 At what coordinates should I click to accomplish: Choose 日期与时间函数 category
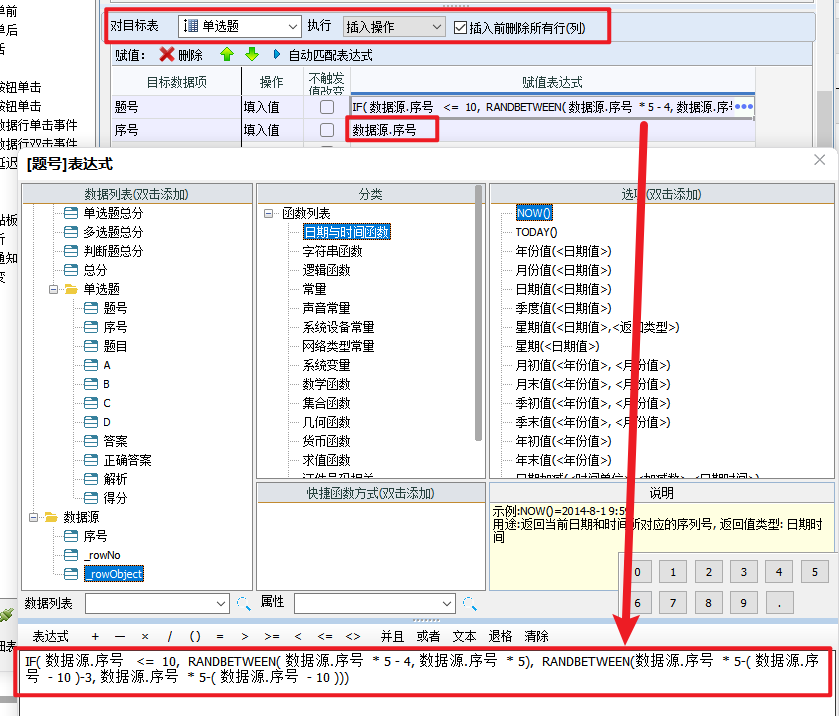click(x=347, y=232)
